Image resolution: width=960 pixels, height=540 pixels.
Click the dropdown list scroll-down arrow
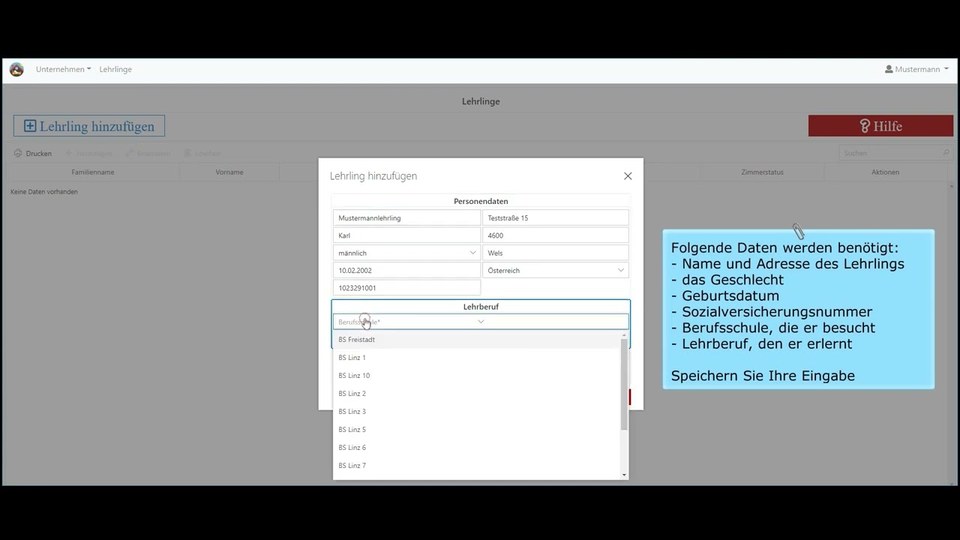[x=624, y=474]
